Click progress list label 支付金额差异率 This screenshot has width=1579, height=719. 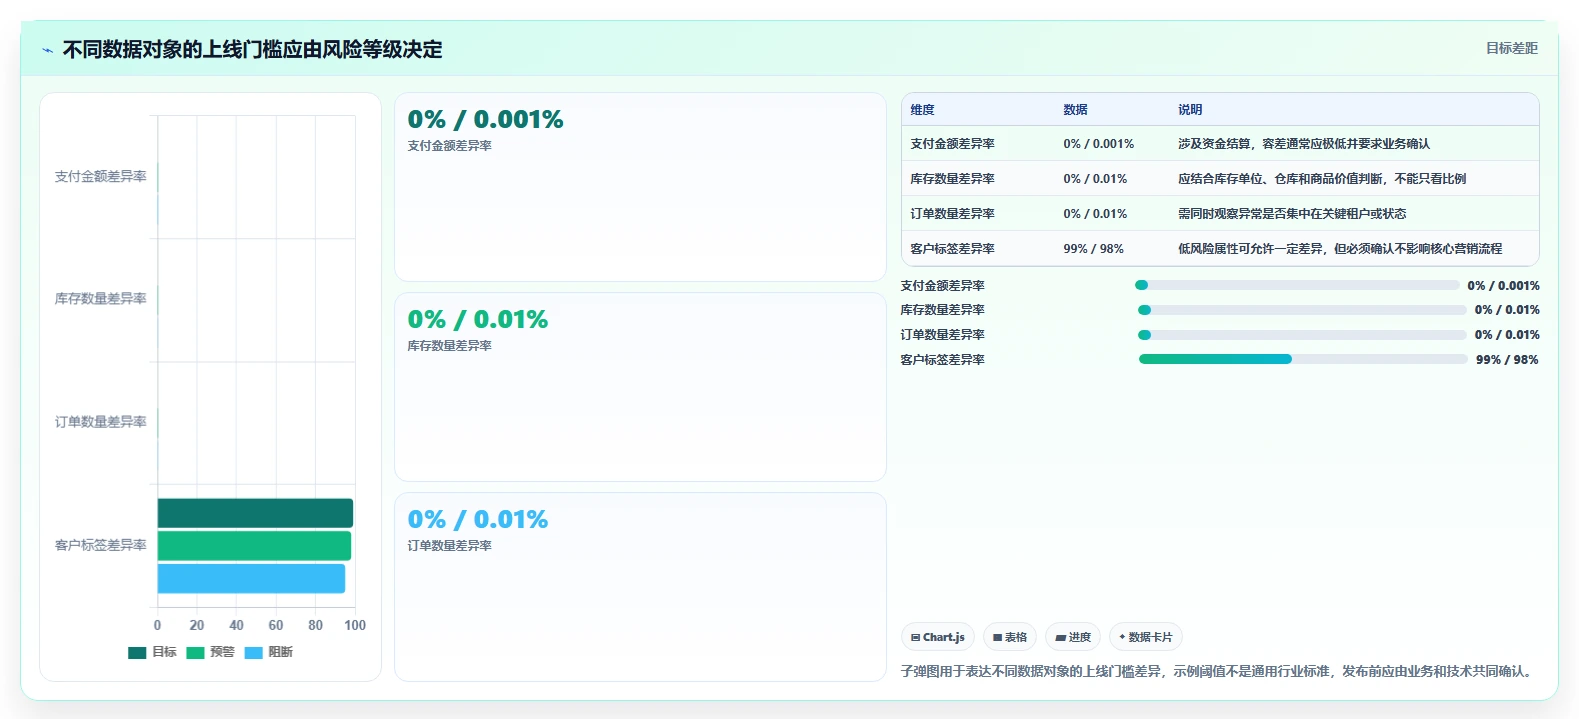point(942,286)
